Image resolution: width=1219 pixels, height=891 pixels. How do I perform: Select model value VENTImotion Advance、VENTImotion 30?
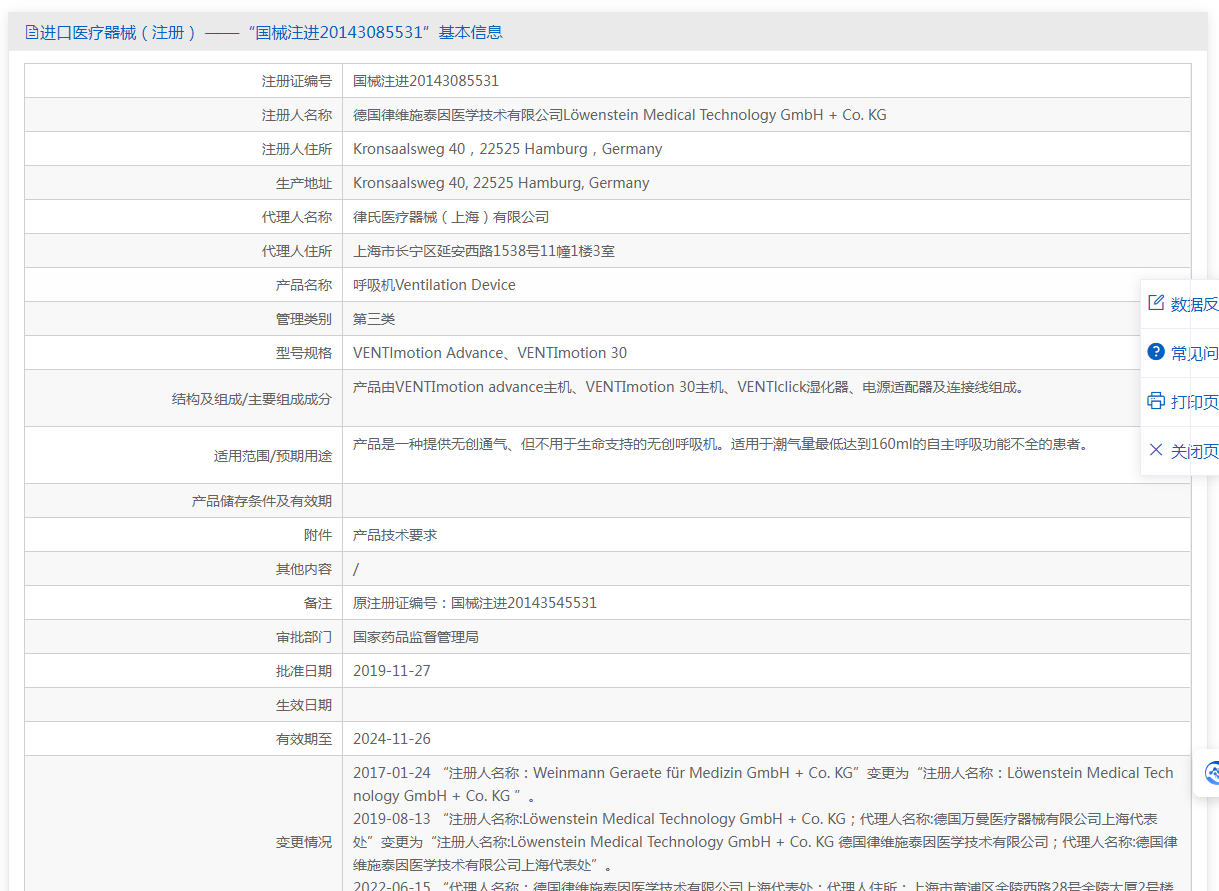490,353
